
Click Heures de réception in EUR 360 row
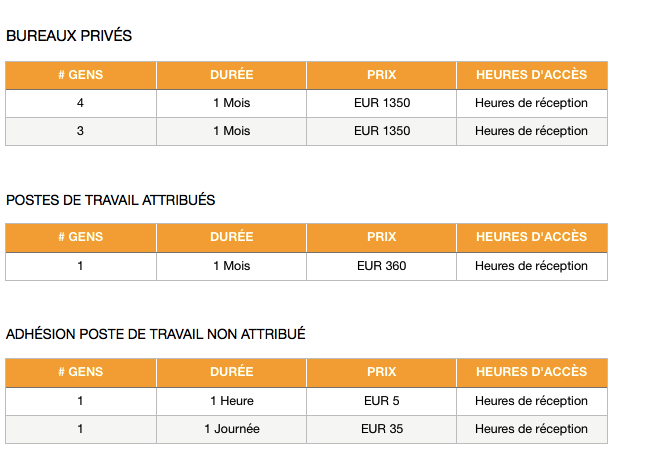tap(531, 266)
